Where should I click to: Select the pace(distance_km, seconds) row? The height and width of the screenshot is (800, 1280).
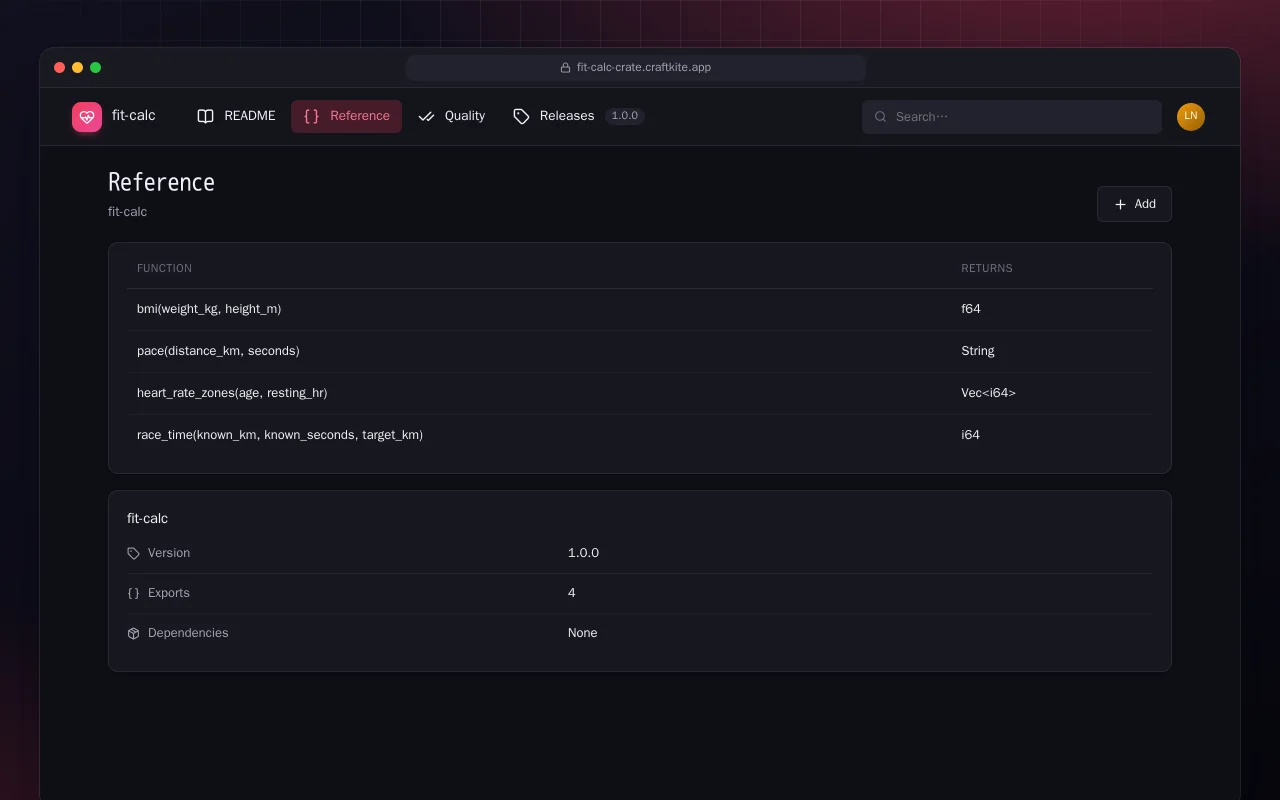(x=640, y=351)
